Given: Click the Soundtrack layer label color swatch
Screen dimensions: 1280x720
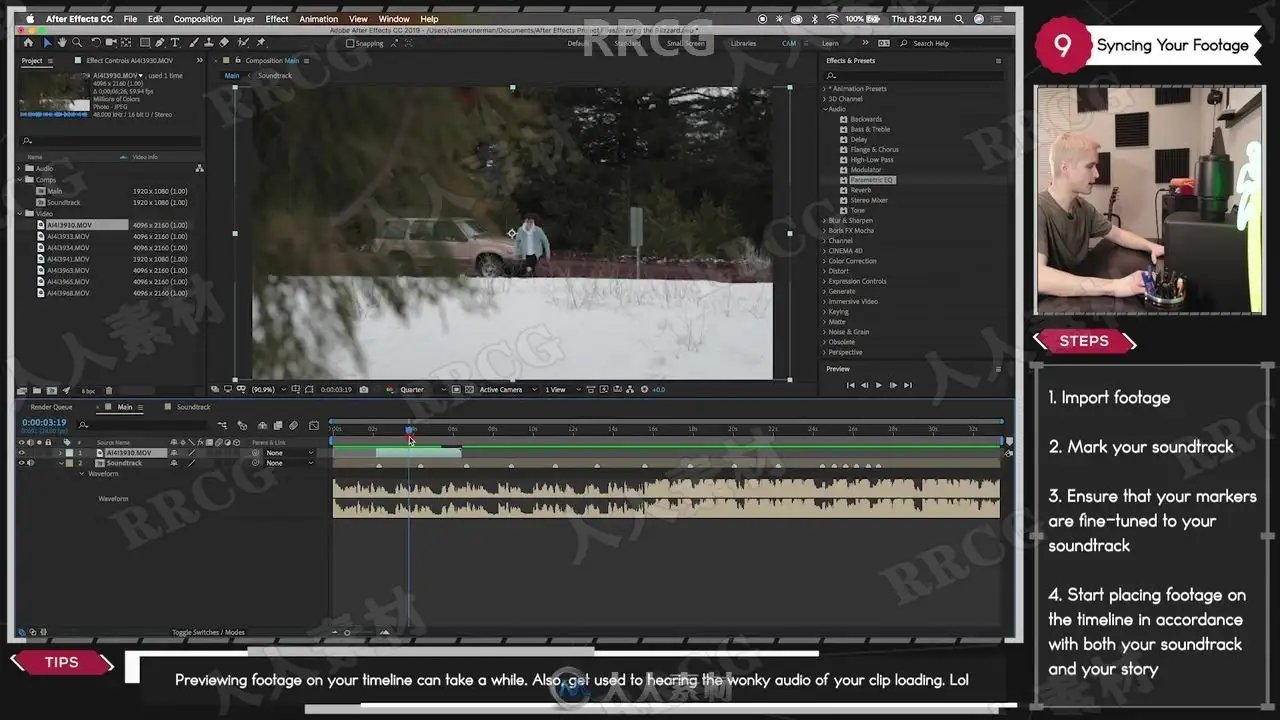Looking at the screenshot, I should (x=69, y=463).
